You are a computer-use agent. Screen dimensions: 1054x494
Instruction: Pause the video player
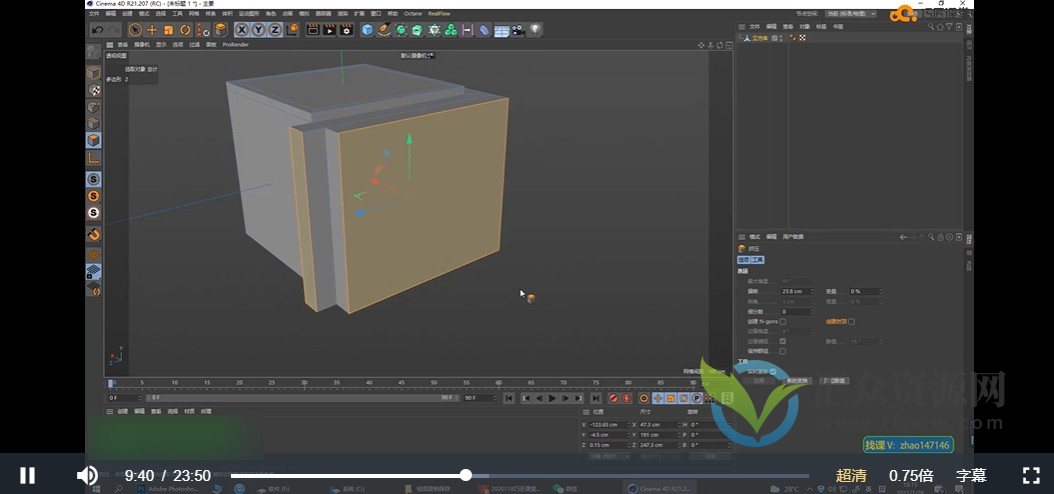point(28,476)
